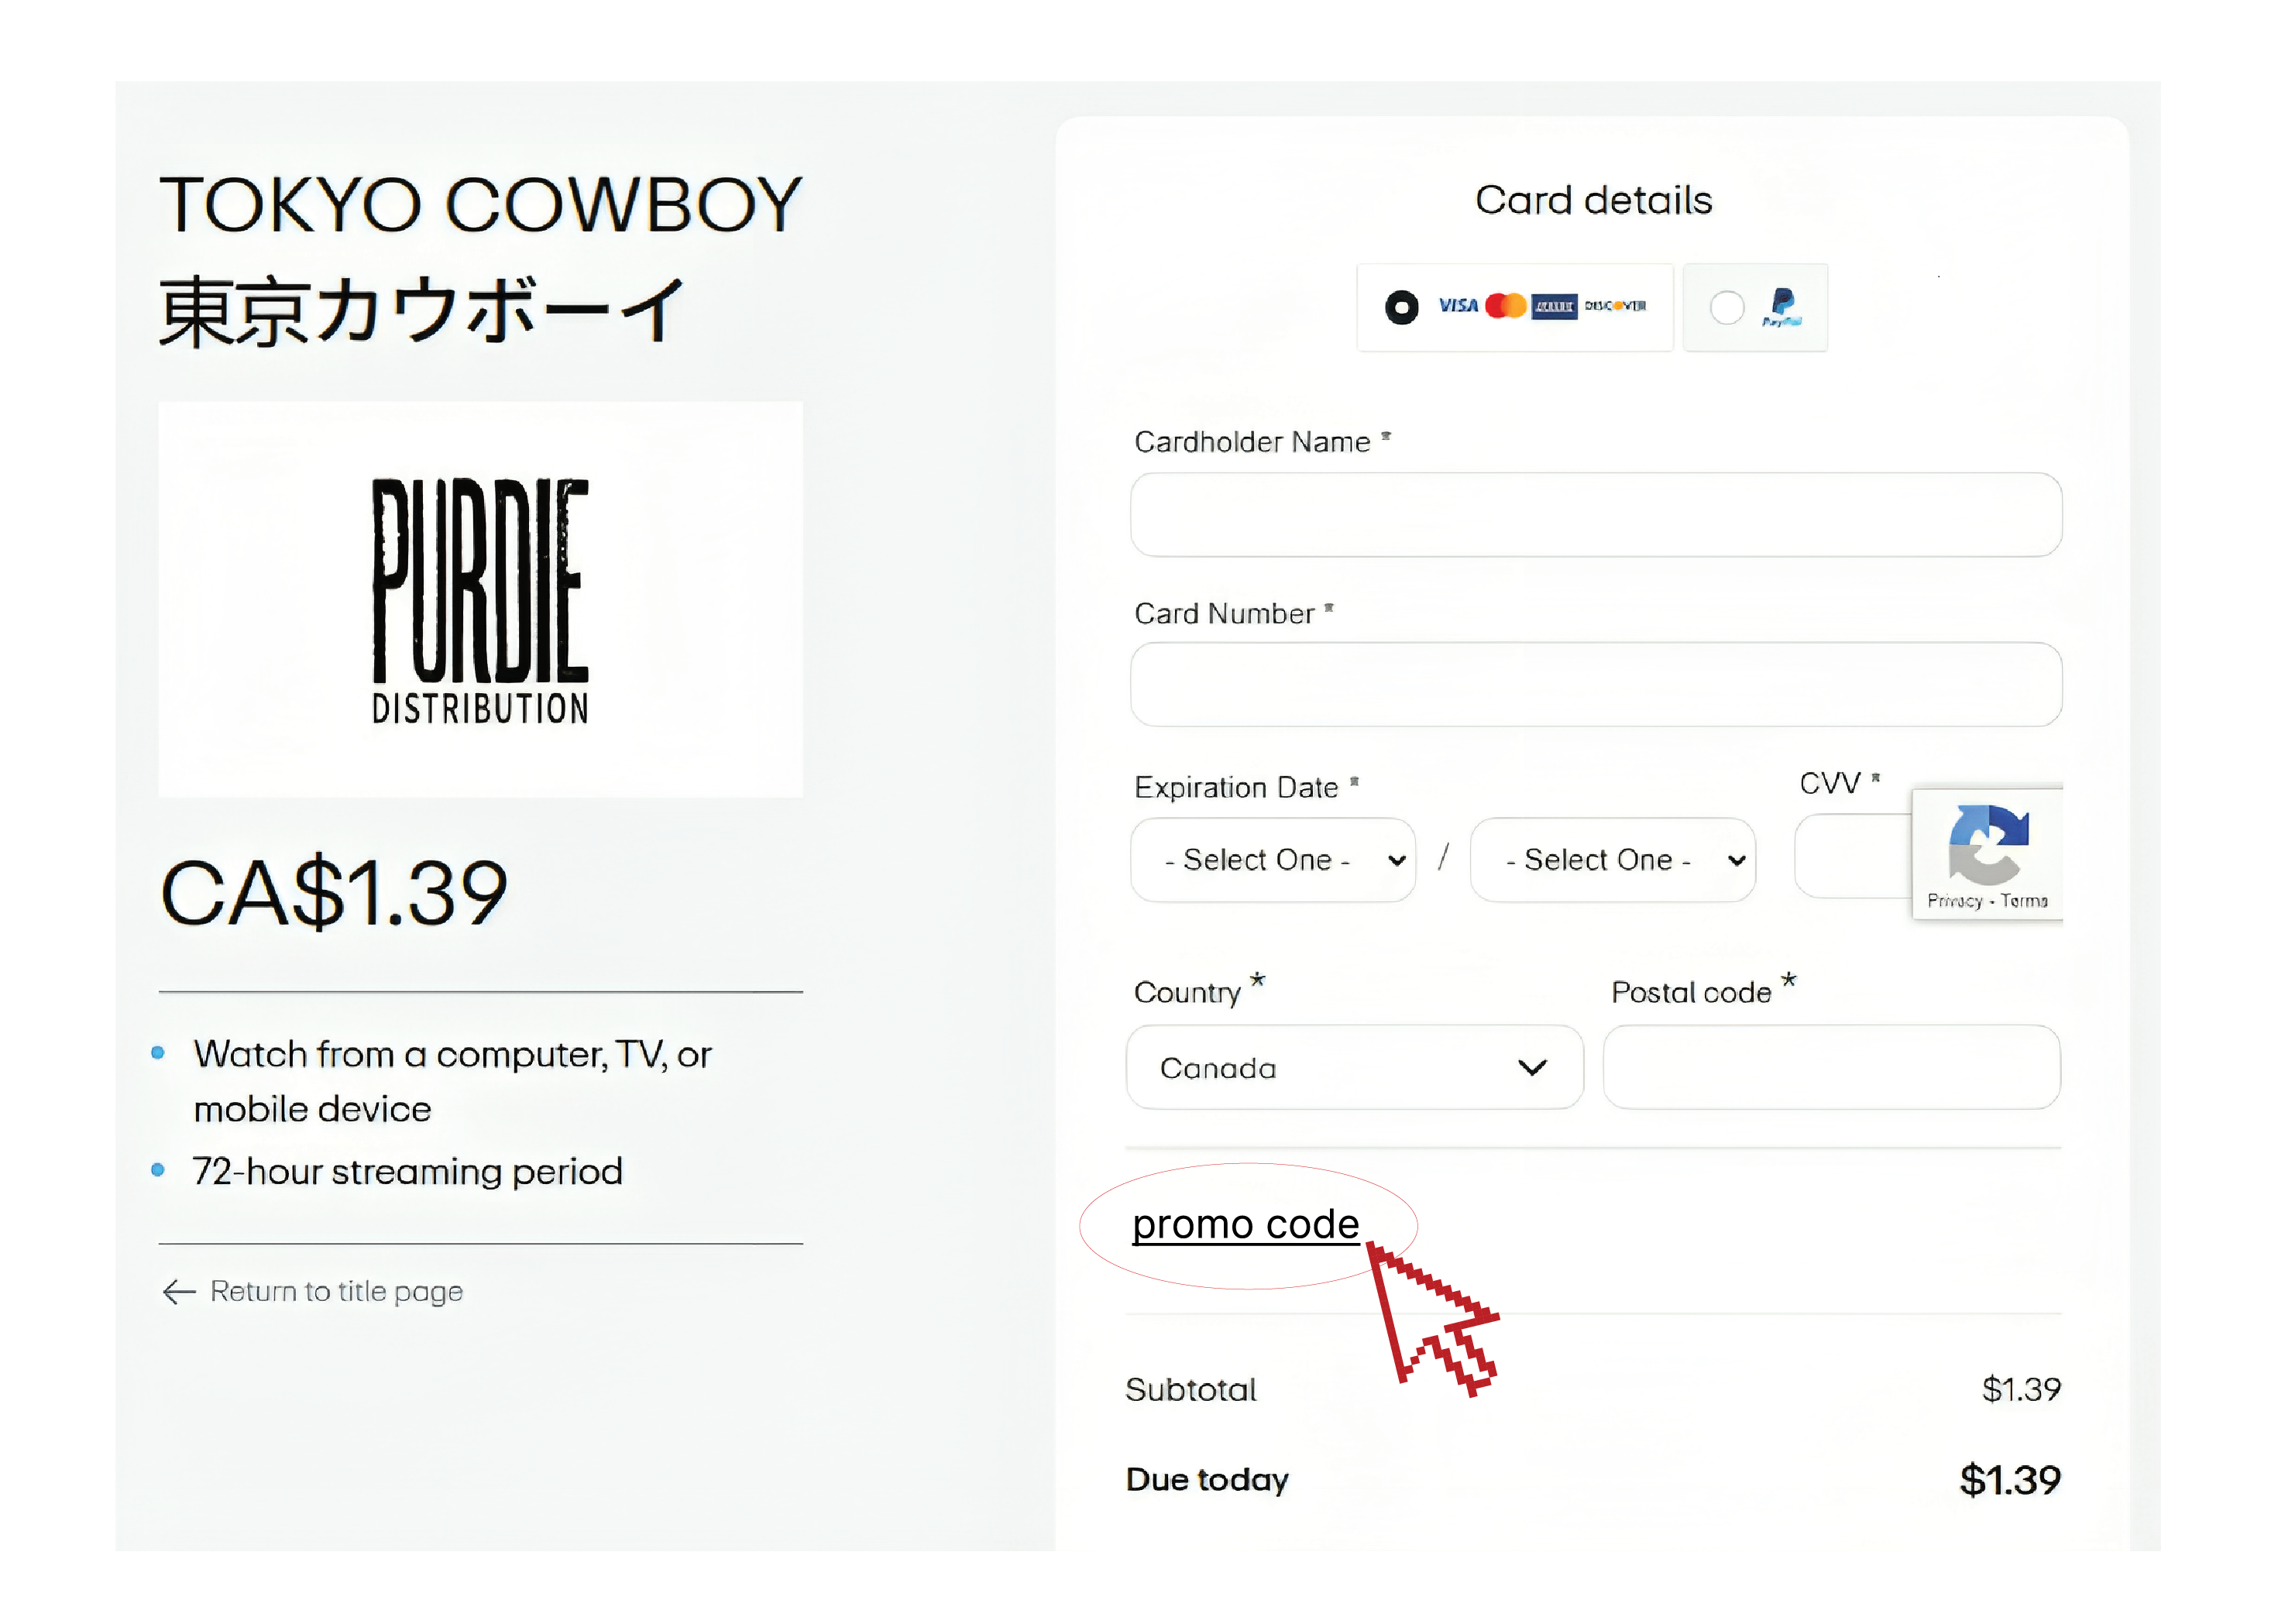Click the PayPal logo icon
The image size is (2278, 1624).
pyautogui.click(x=1781, y=306)
